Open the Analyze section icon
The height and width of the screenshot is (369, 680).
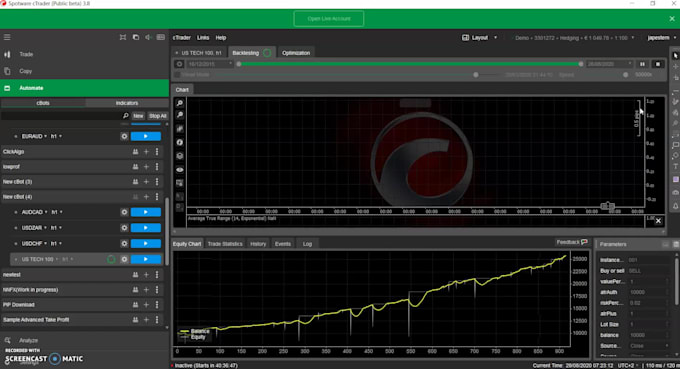(7, 340)
